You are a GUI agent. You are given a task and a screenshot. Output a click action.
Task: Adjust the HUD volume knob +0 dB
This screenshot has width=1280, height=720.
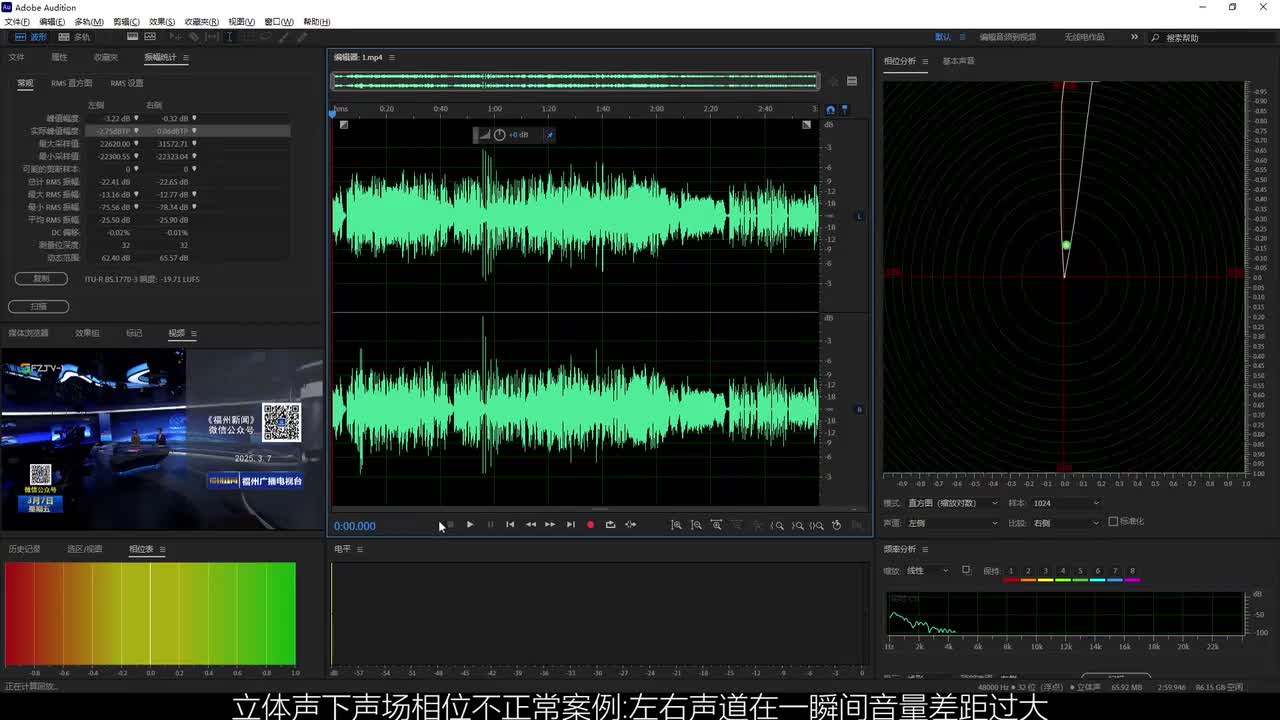click(x=500, y=135)
